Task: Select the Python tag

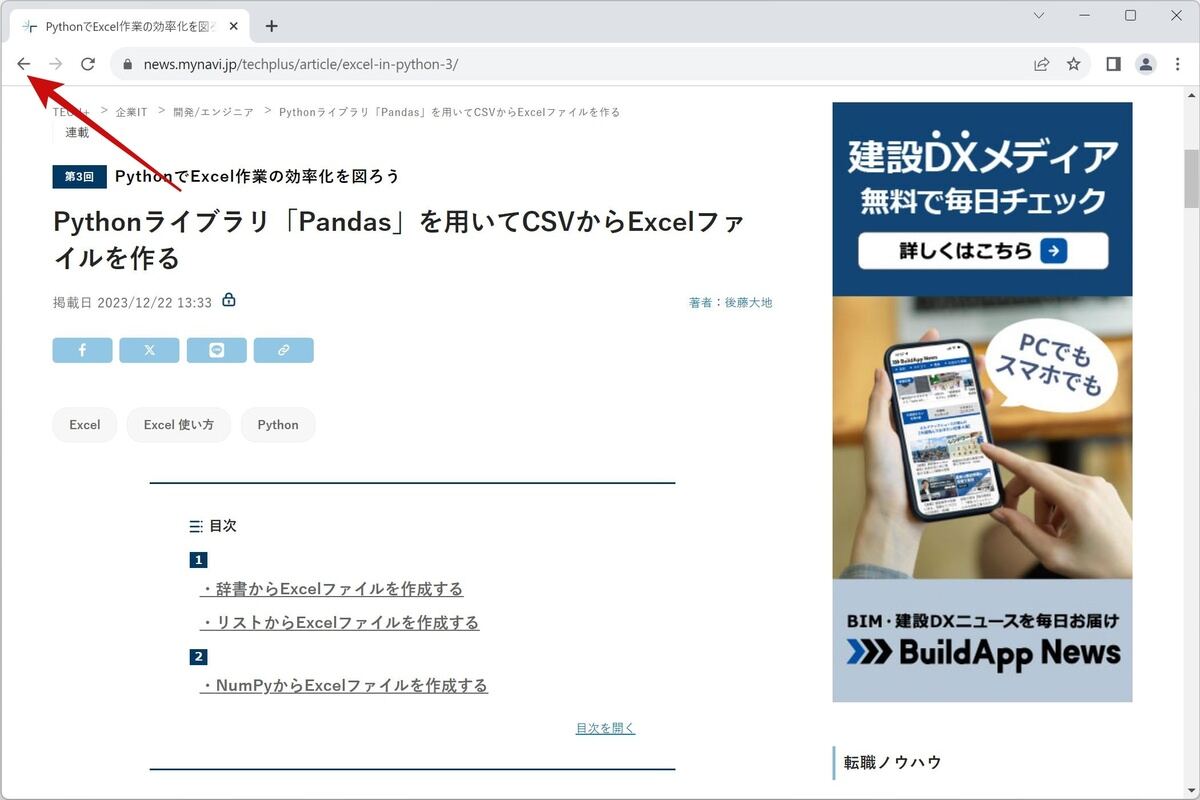Action: coord(278,425)
